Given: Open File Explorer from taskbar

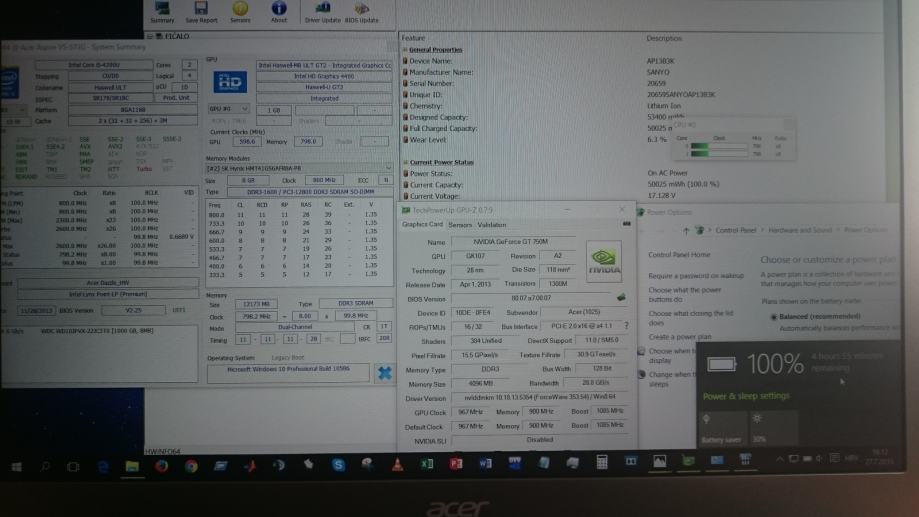Looking at the screenshot, I should click(x=132, y=467).
